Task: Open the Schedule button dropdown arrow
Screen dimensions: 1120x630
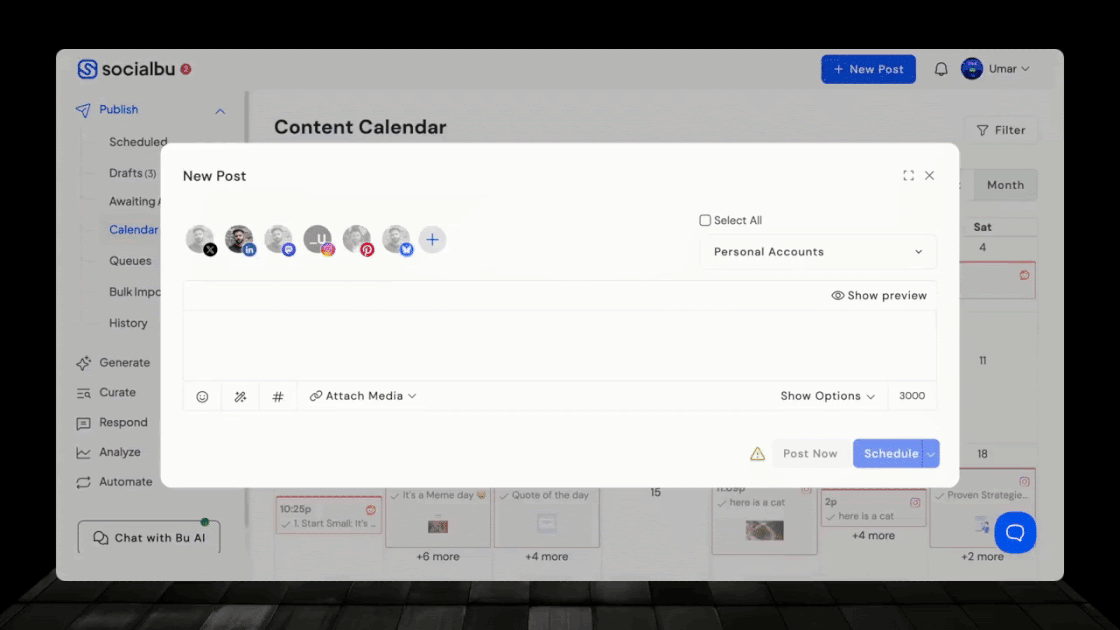Action: (x=931, y=454)
